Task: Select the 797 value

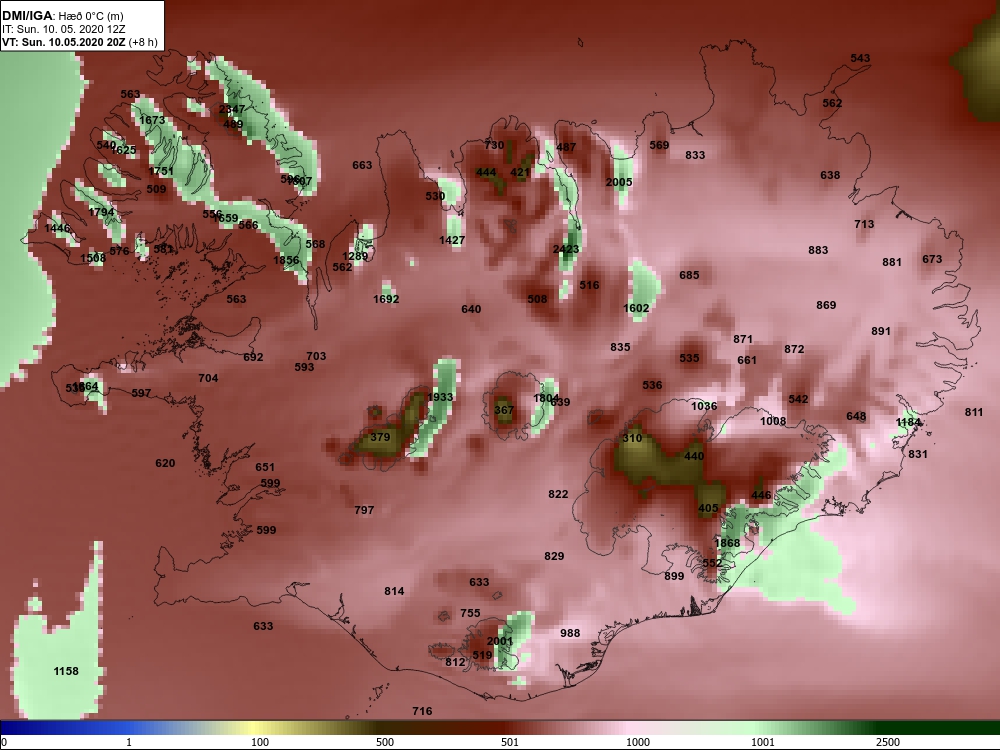Action: tap(364, 510)
